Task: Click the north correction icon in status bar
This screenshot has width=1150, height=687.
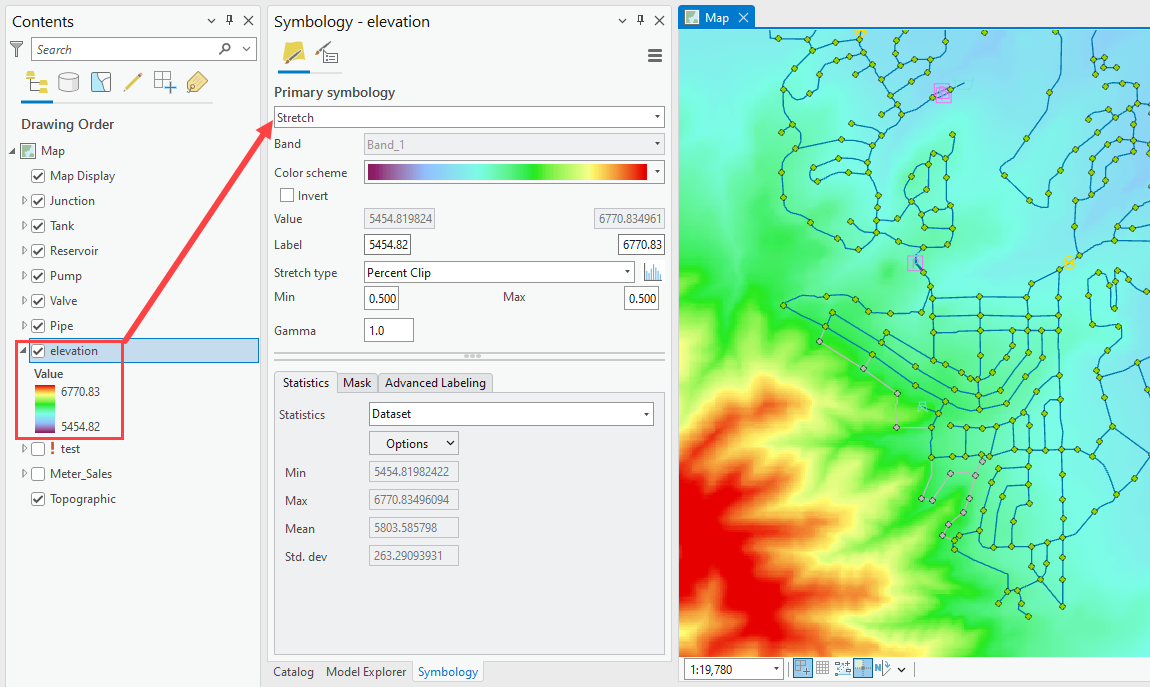Action: (882, 668)
